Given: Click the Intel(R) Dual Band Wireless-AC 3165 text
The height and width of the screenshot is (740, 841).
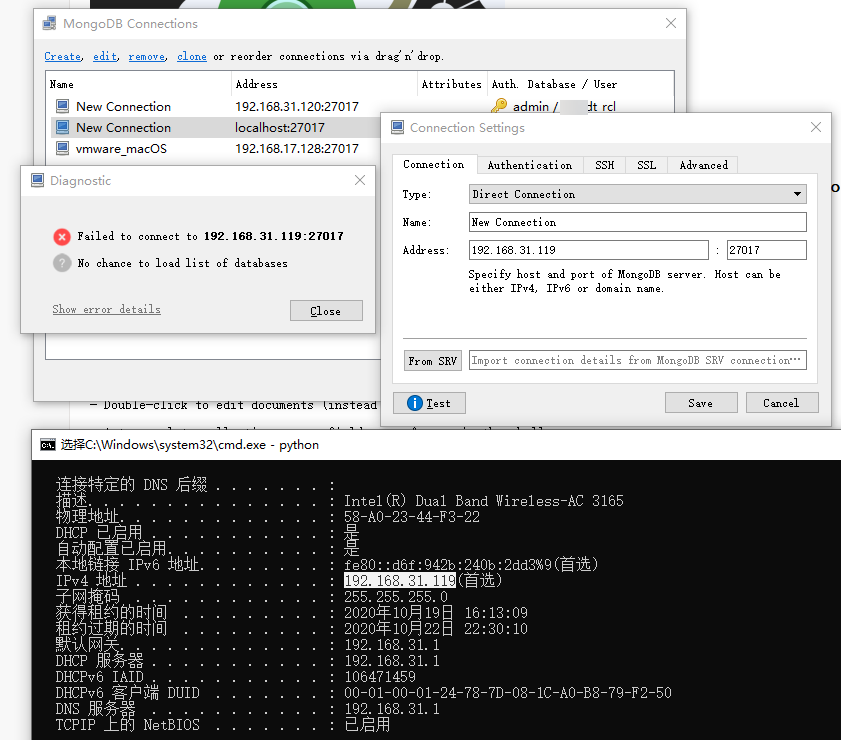Looking at the screenshot, I should [484, 500].
